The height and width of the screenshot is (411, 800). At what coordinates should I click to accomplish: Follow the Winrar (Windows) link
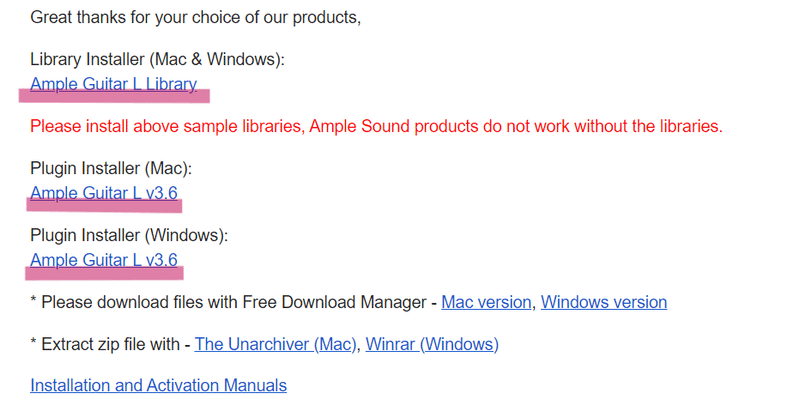tap(432, 344)
